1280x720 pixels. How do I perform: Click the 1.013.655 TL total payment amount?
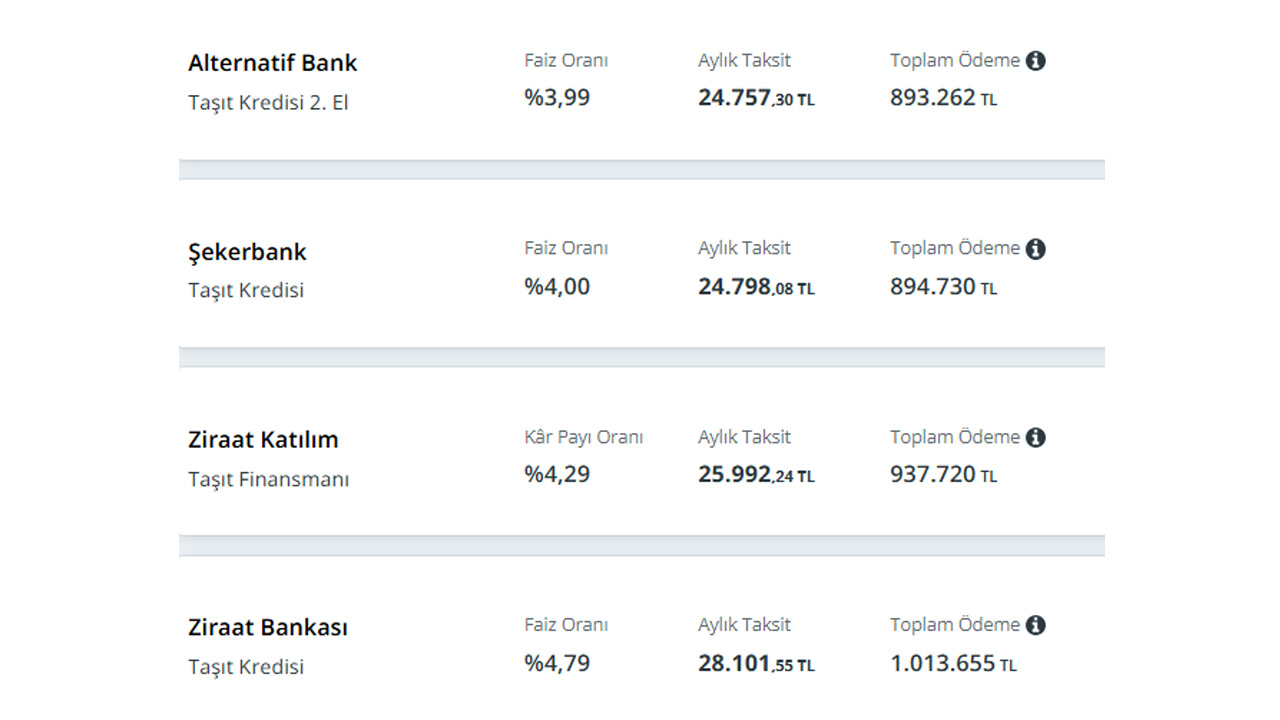point(953,663)
